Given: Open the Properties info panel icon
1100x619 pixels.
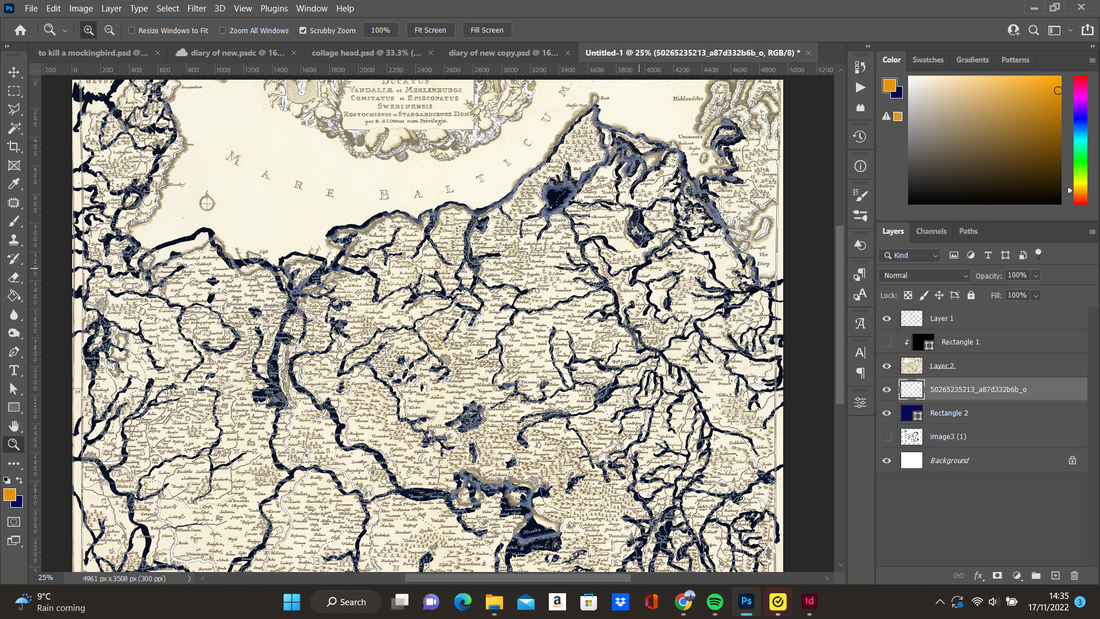Looking at the screenshot, I should [860, 166].
